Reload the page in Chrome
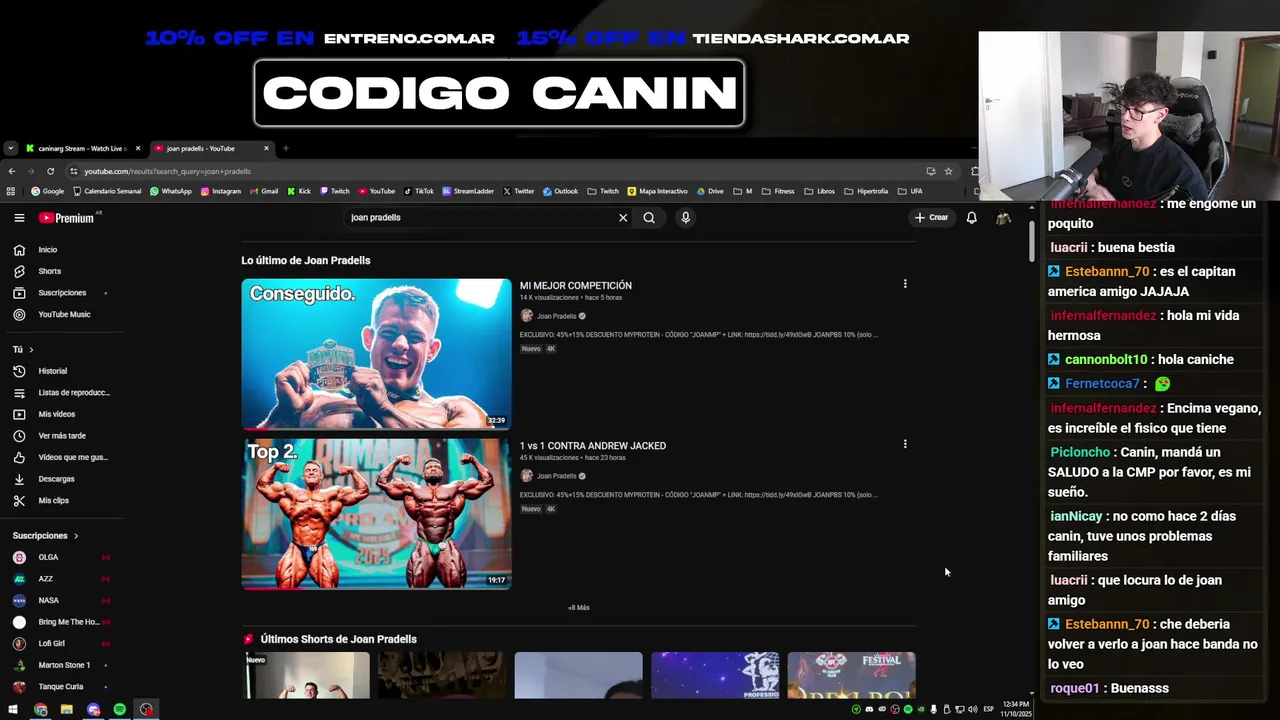This screenshot has width=1280, height=720. tap(50, 171)
